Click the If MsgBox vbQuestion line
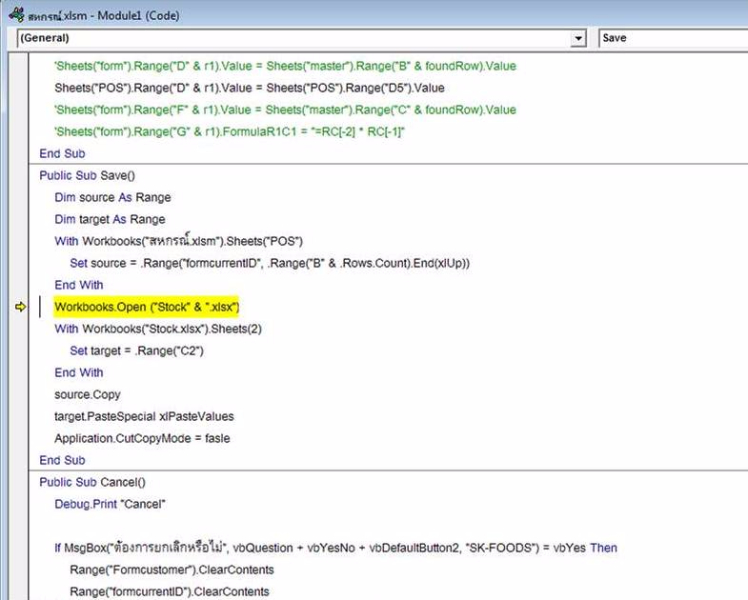This screenshot has height=600, width=748. 335,548
